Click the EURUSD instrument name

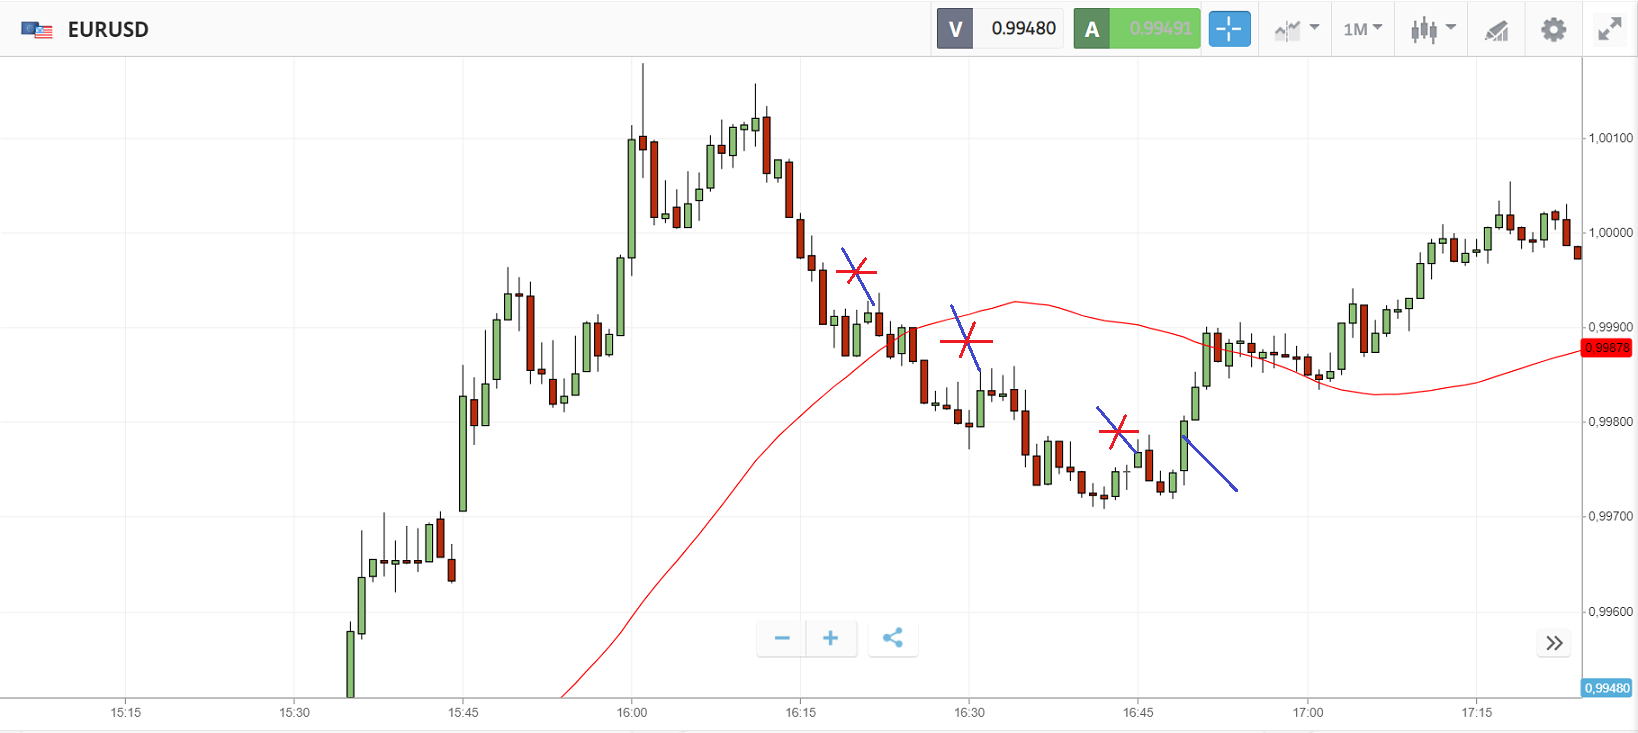(x=108, y=30)
